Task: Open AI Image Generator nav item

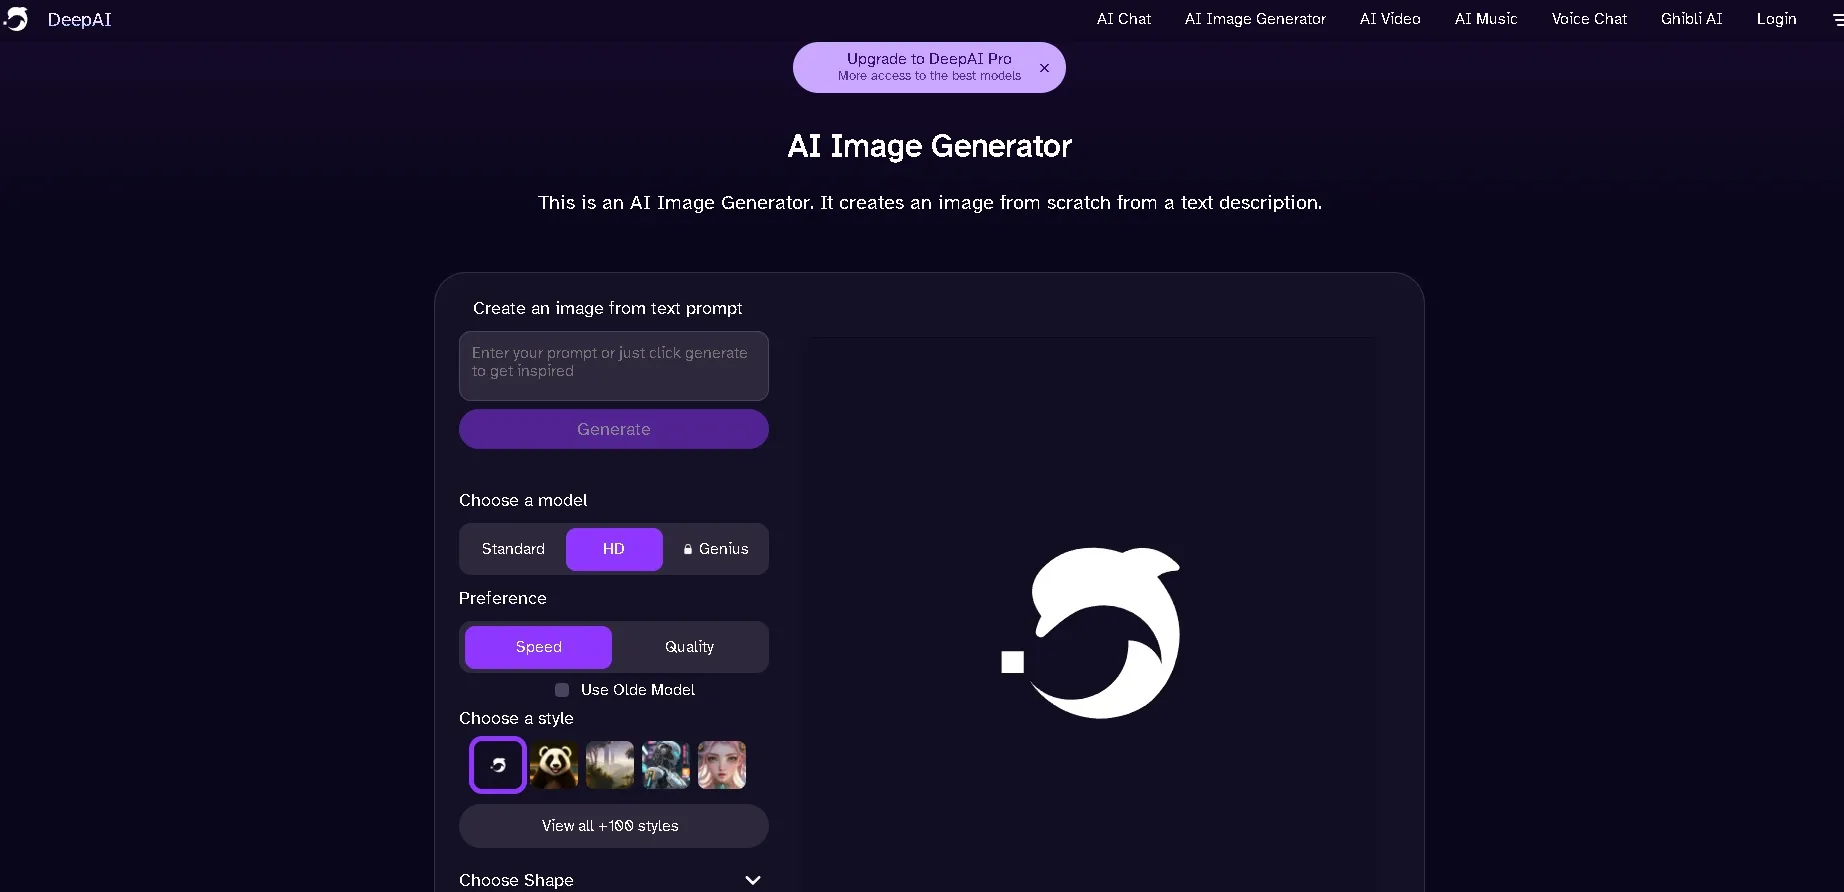Action: (1255, 19)
